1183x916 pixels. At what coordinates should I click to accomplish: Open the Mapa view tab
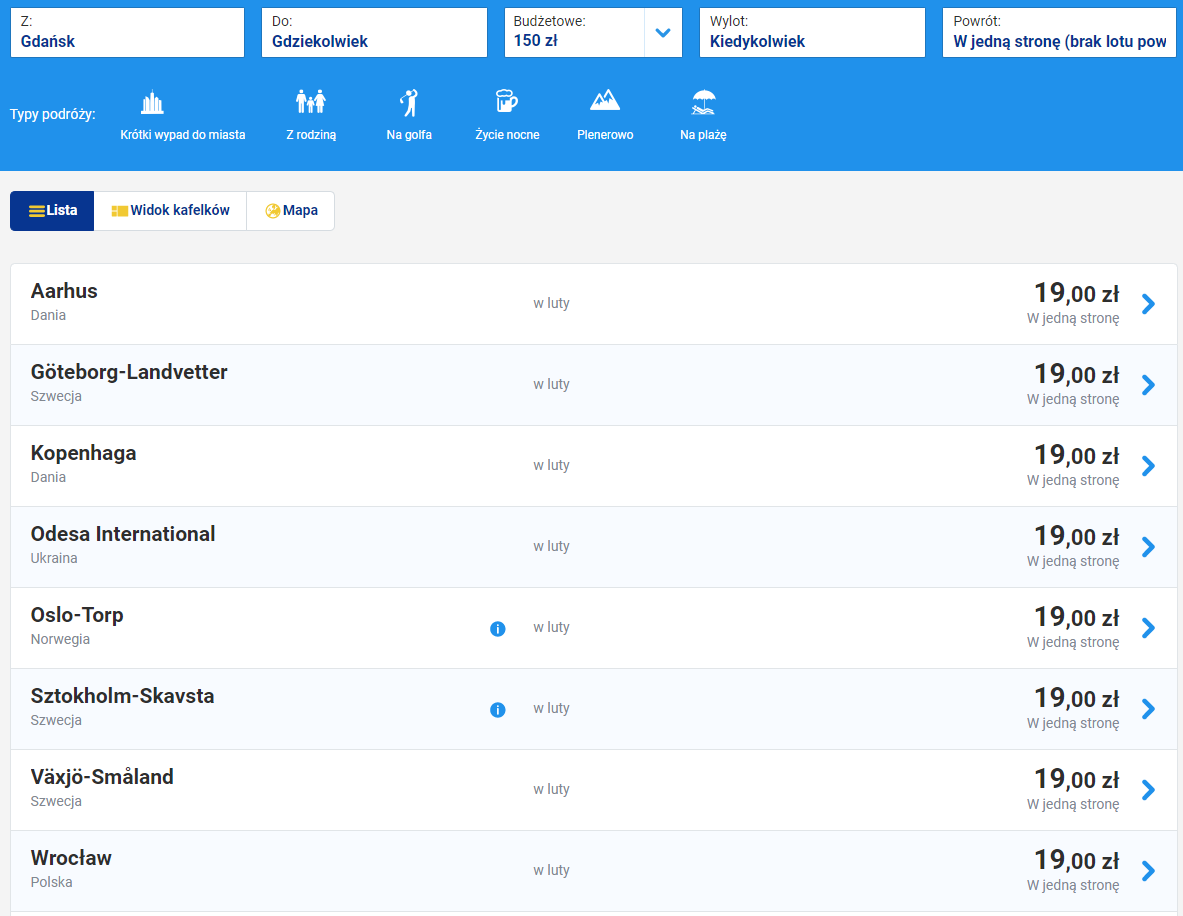291,211
